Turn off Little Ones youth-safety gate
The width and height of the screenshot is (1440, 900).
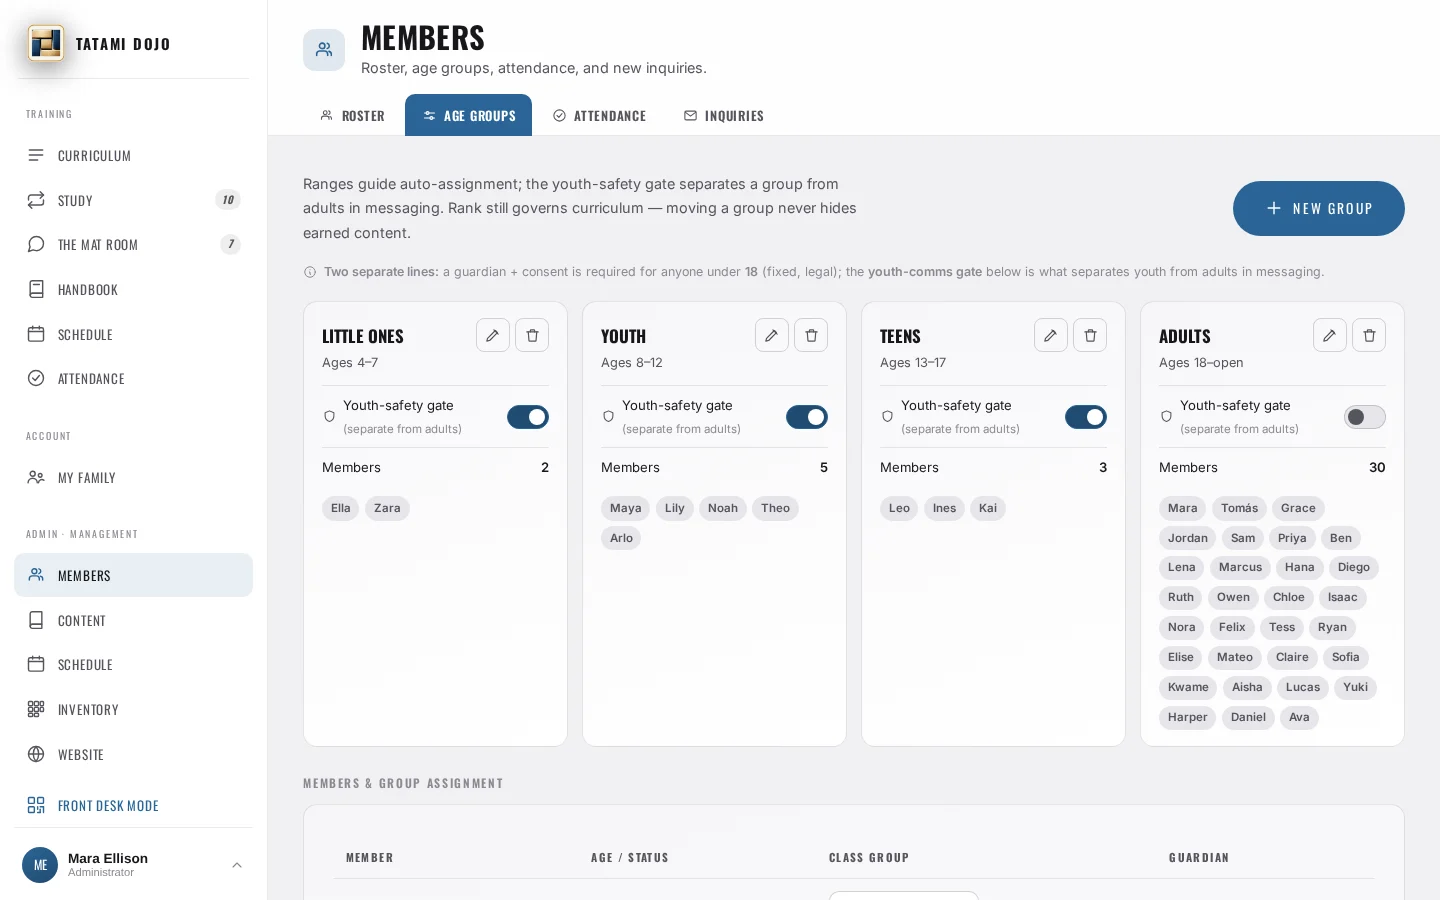(528, 417)
